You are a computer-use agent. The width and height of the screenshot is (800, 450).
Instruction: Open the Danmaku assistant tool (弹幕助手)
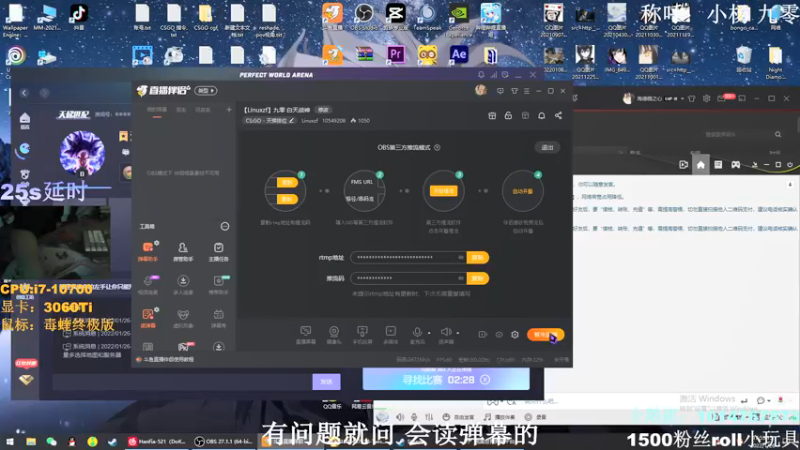click(147, 251)
